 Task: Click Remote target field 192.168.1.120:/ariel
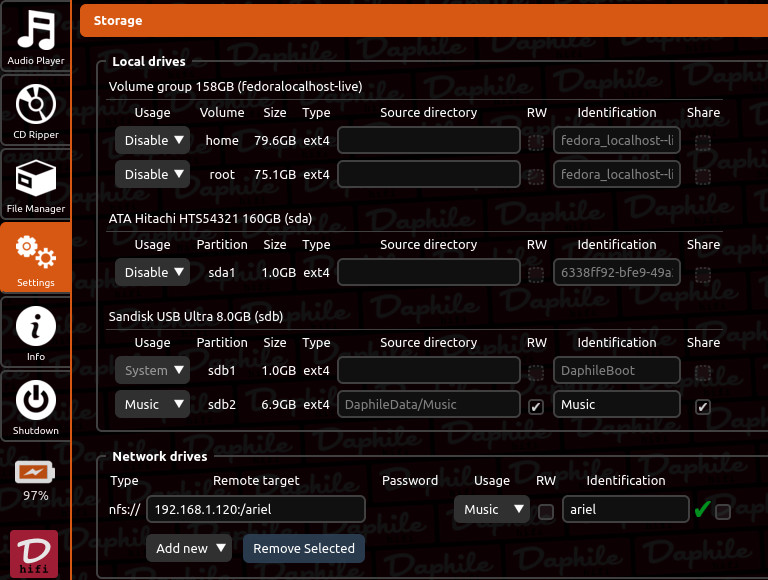tap(256, 509)
